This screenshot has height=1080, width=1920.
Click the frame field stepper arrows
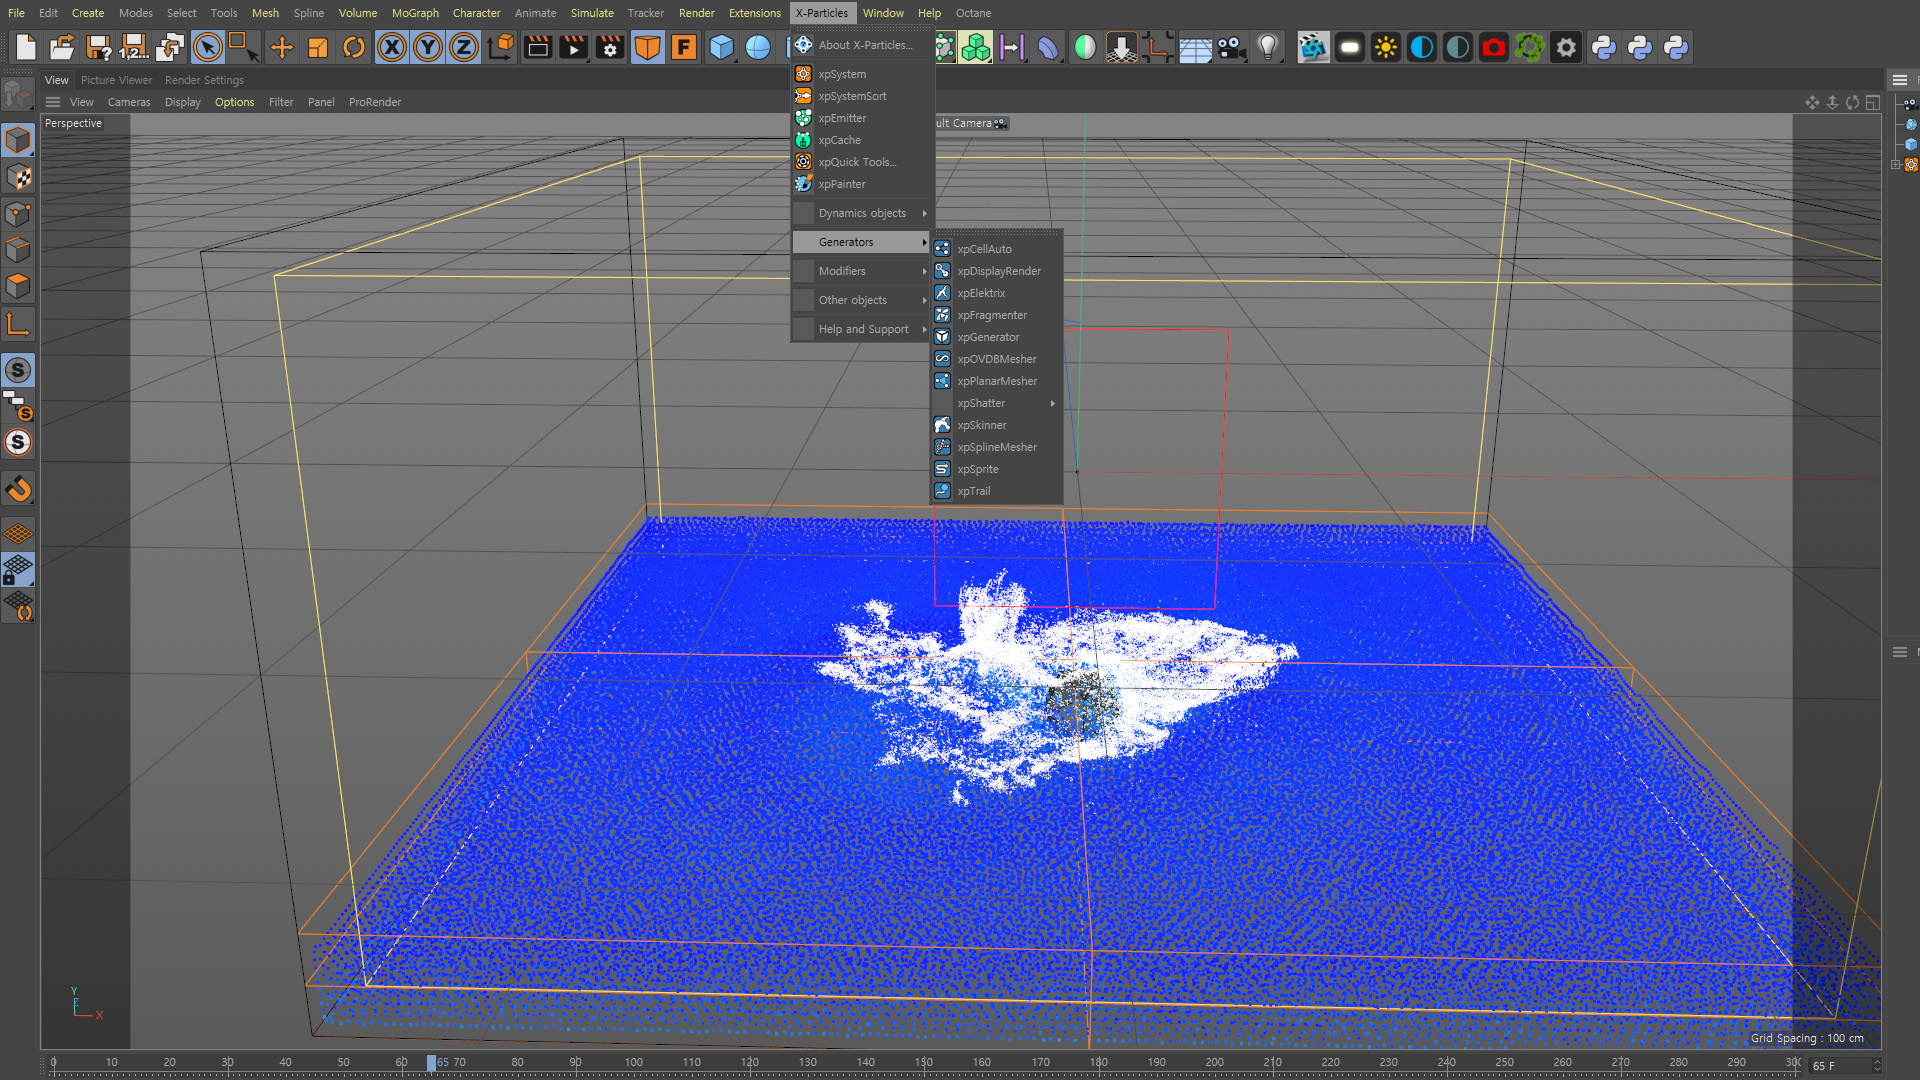(x=1876, y=1066)
